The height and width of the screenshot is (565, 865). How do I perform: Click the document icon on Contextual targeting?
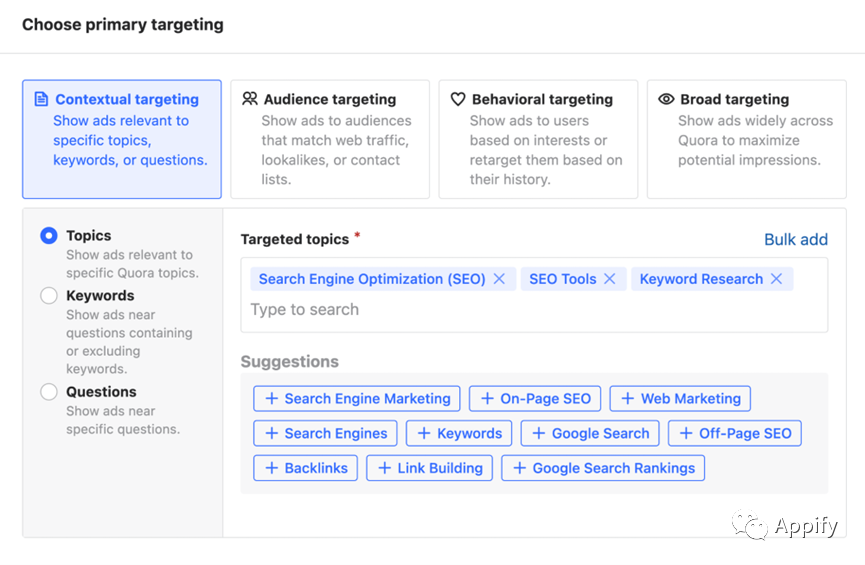pyautogui.click(x=41, y=99)
